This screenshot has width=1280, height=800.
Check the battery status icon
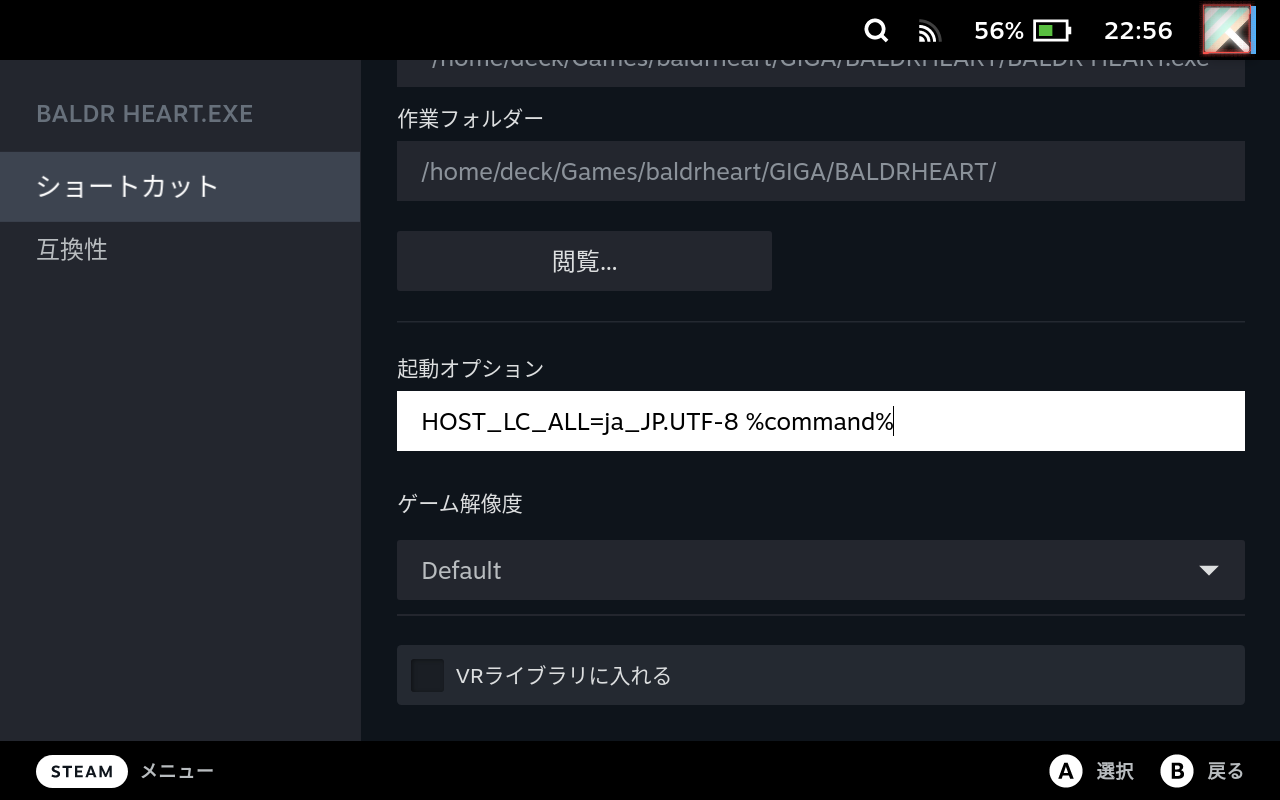(x=1052, y=31)
